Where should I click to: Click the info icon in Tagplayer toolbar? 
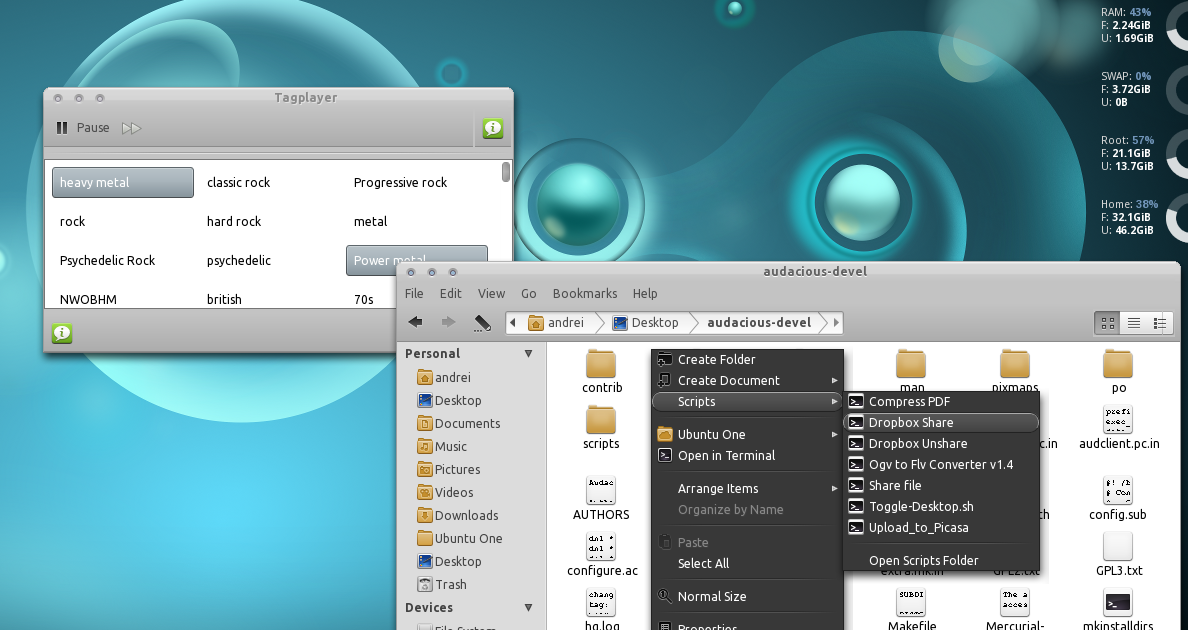point(491,128)
